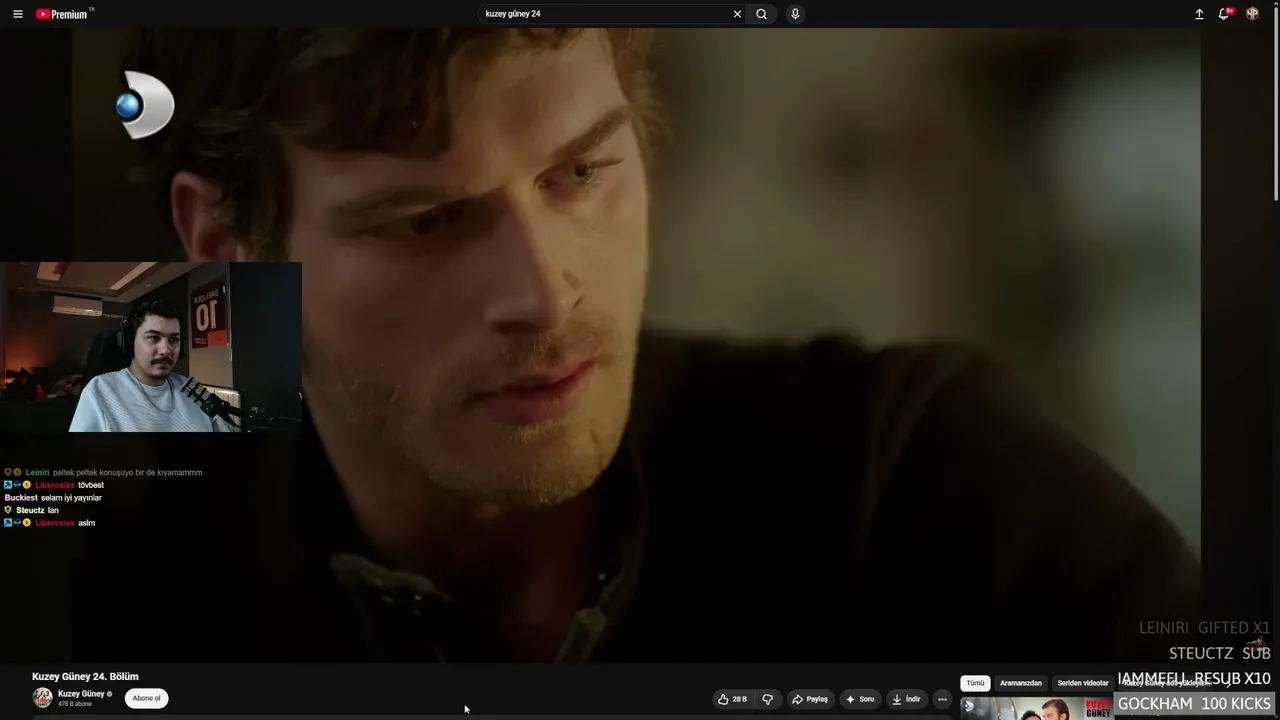Clear the search query with the X
The height and width of the screenshot is (720, 1280).
tap(737, 14)
